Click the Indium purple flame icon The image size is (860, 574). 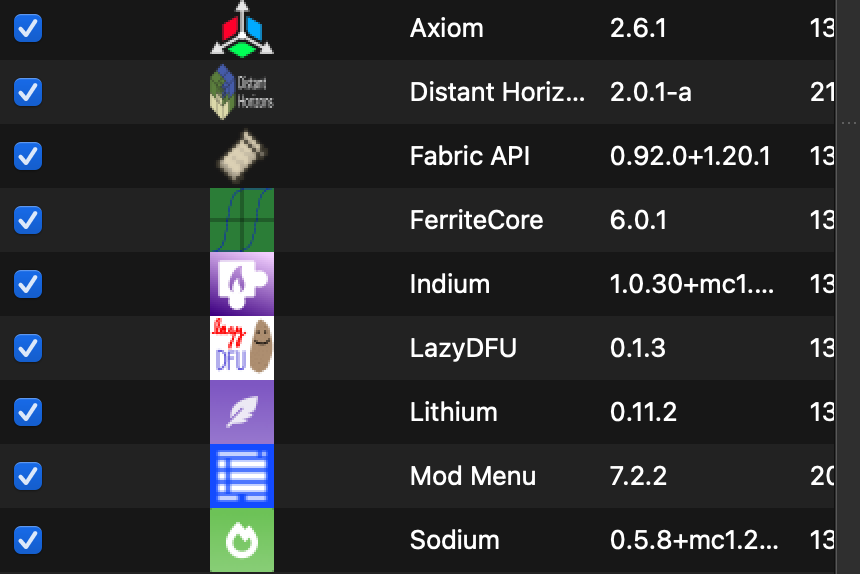pyautogui.click(x=242, y=284)
